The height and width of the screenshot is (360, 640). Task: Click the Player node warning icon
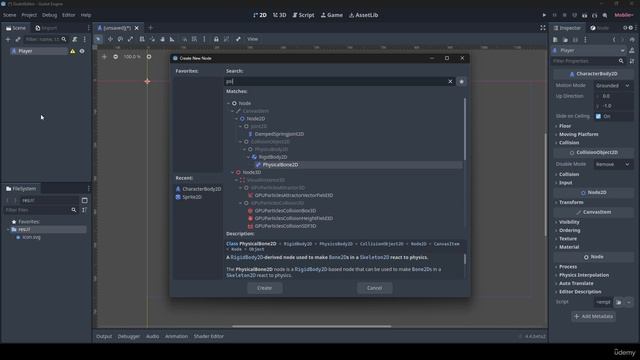73,51
